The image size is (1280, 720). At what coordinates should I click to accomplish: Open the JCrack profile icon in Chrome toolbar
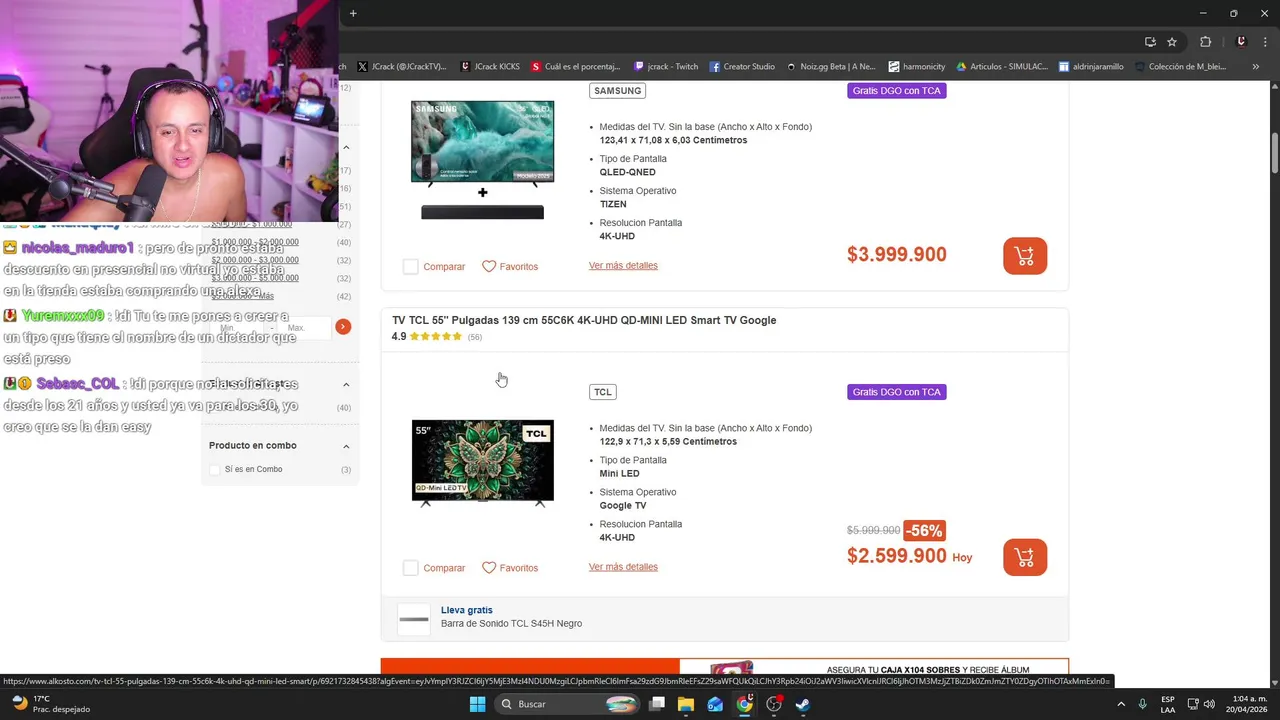point(1241,42)
